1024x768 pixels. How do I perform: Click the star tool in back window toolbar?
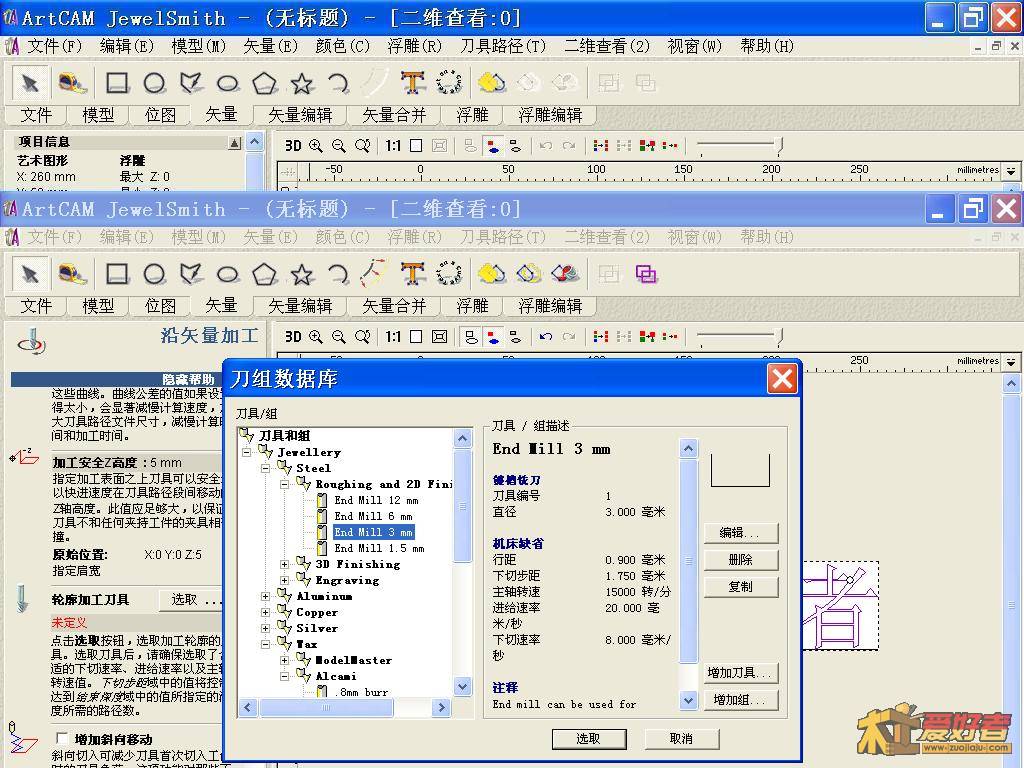pyautogui.click(x=301, y=83)
